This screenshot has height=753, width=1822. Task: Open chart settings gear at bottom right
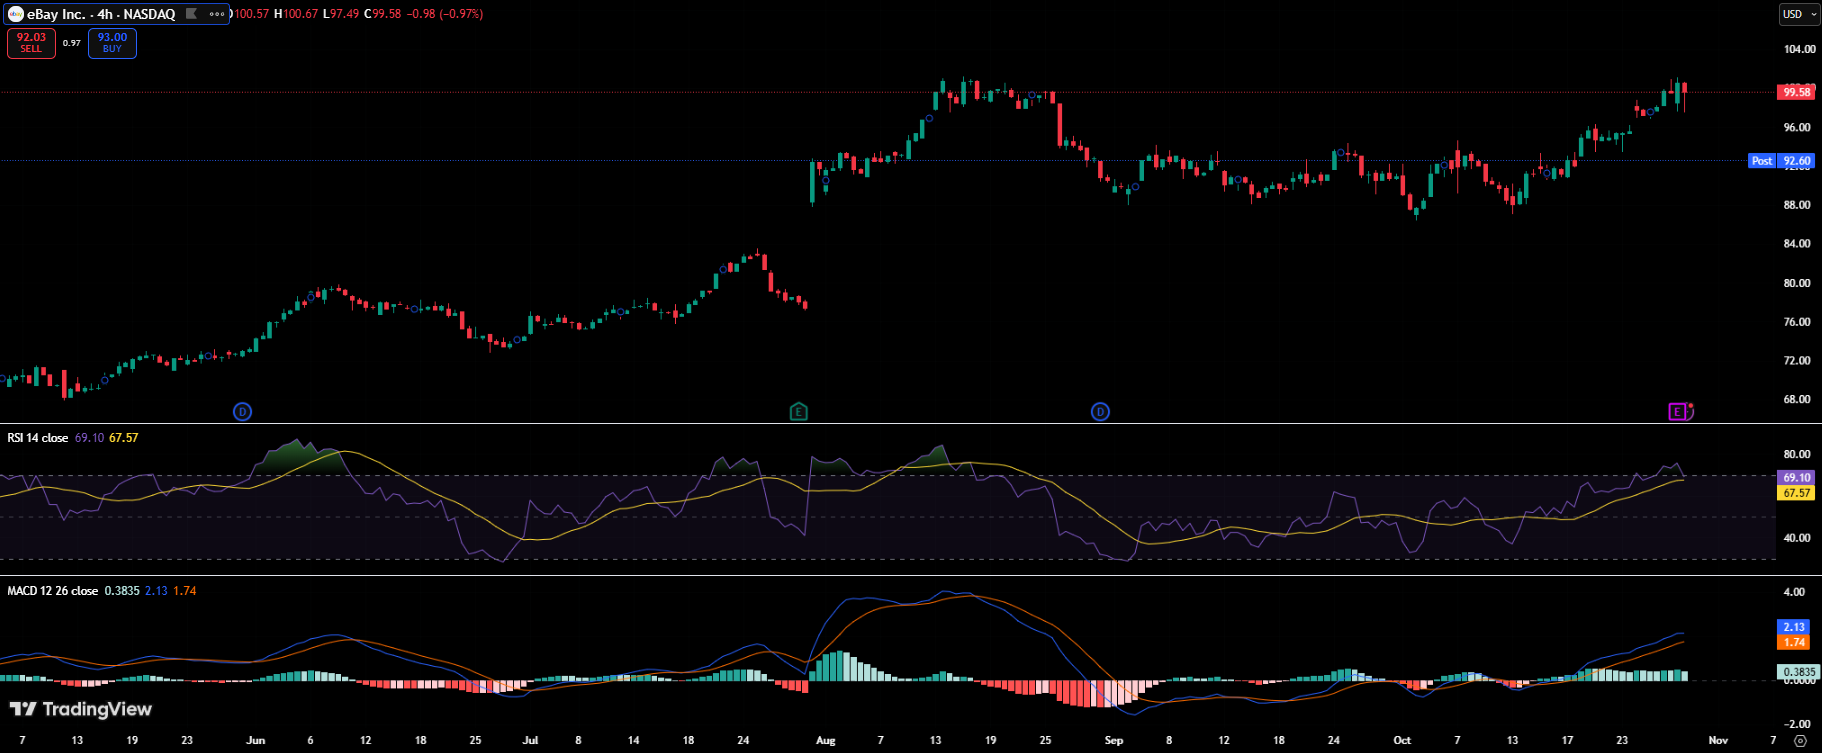[x=1800, y=741]
